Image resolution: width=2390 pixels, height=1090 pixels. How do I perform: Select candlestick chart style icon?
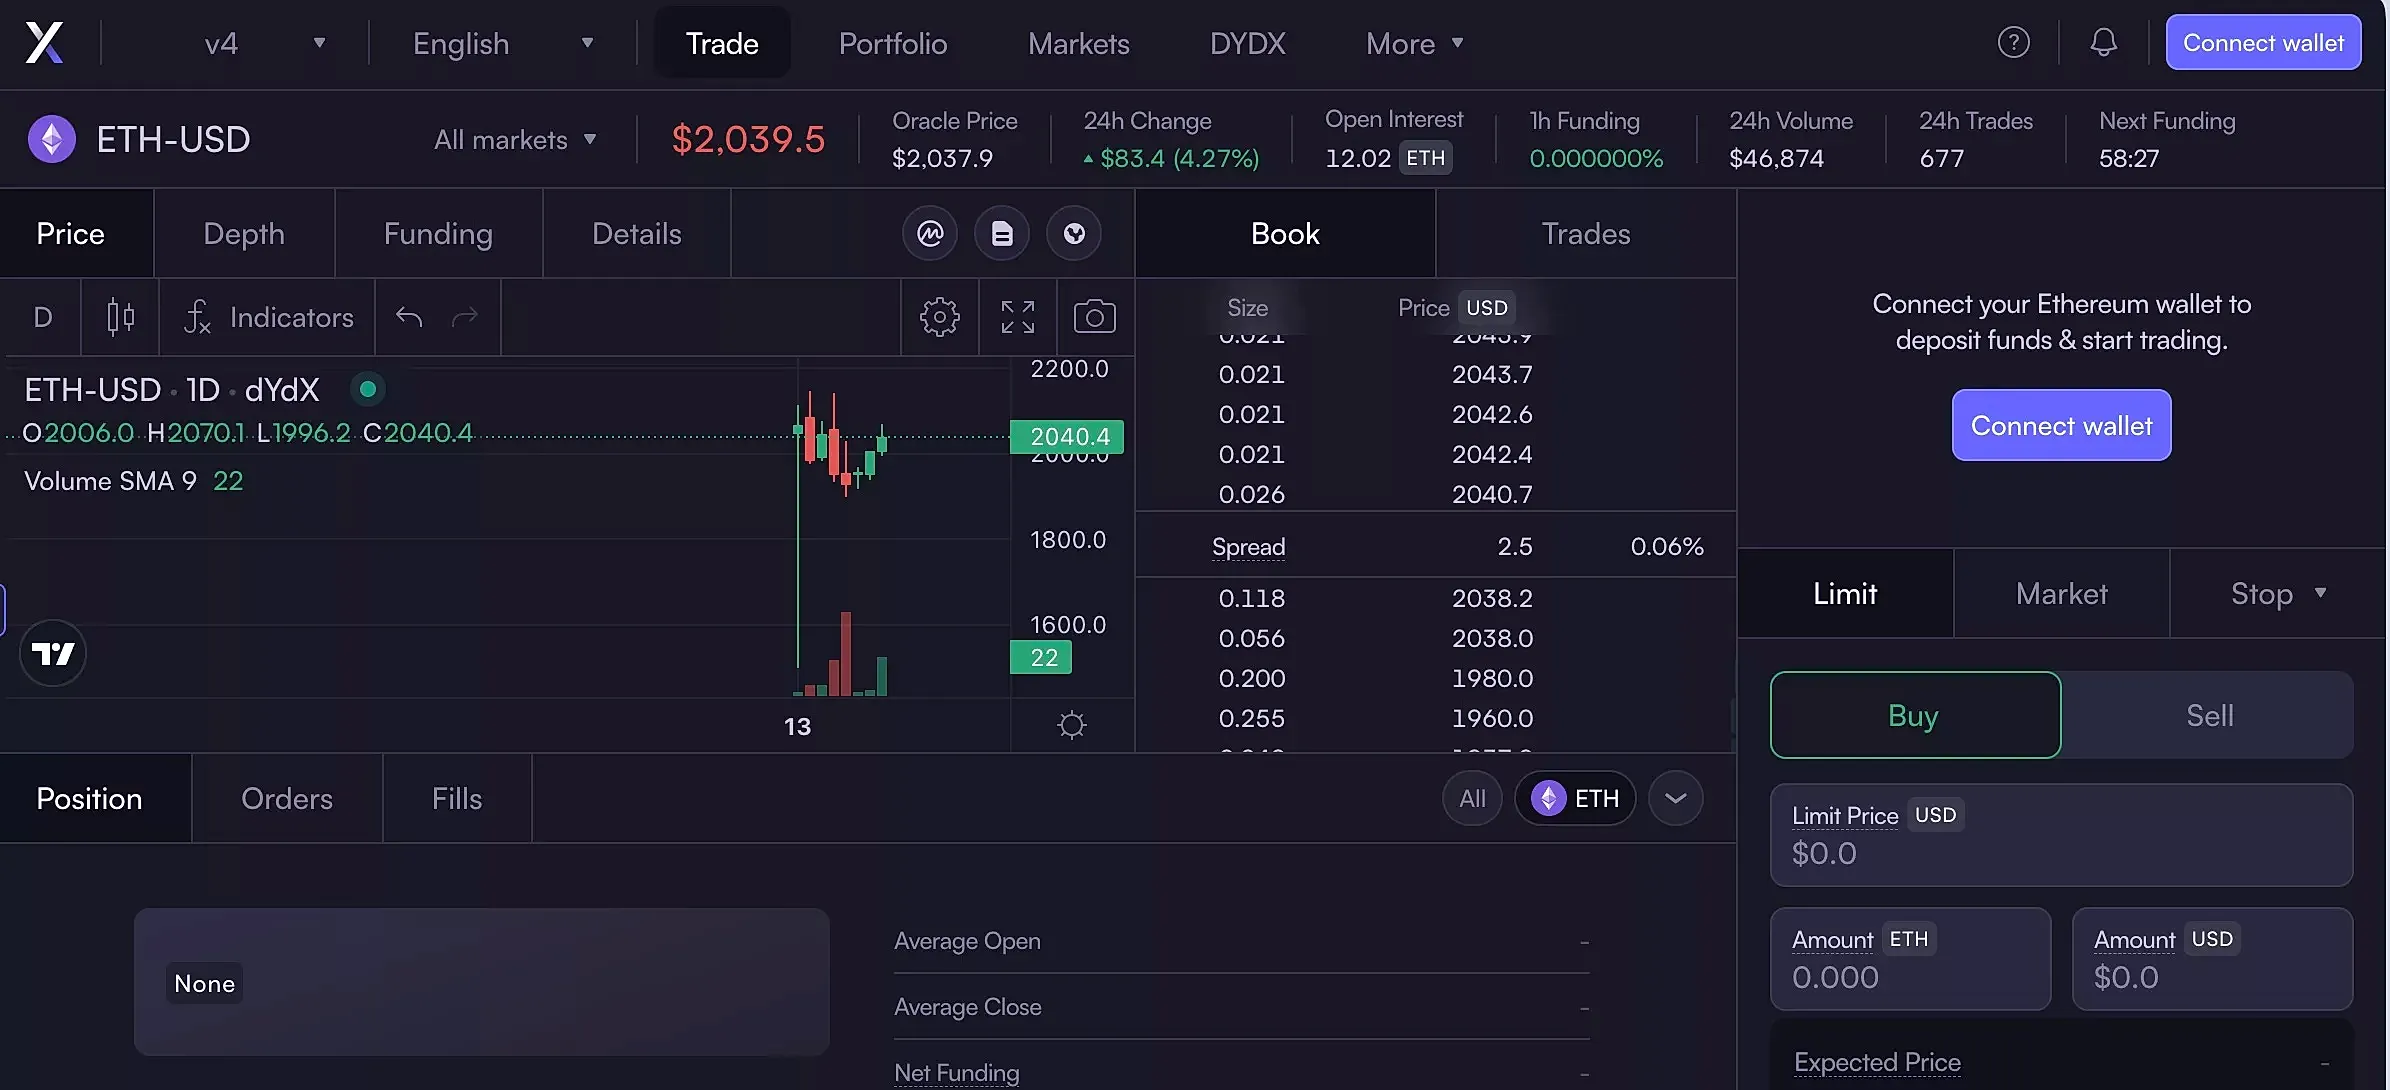point(120,317)
